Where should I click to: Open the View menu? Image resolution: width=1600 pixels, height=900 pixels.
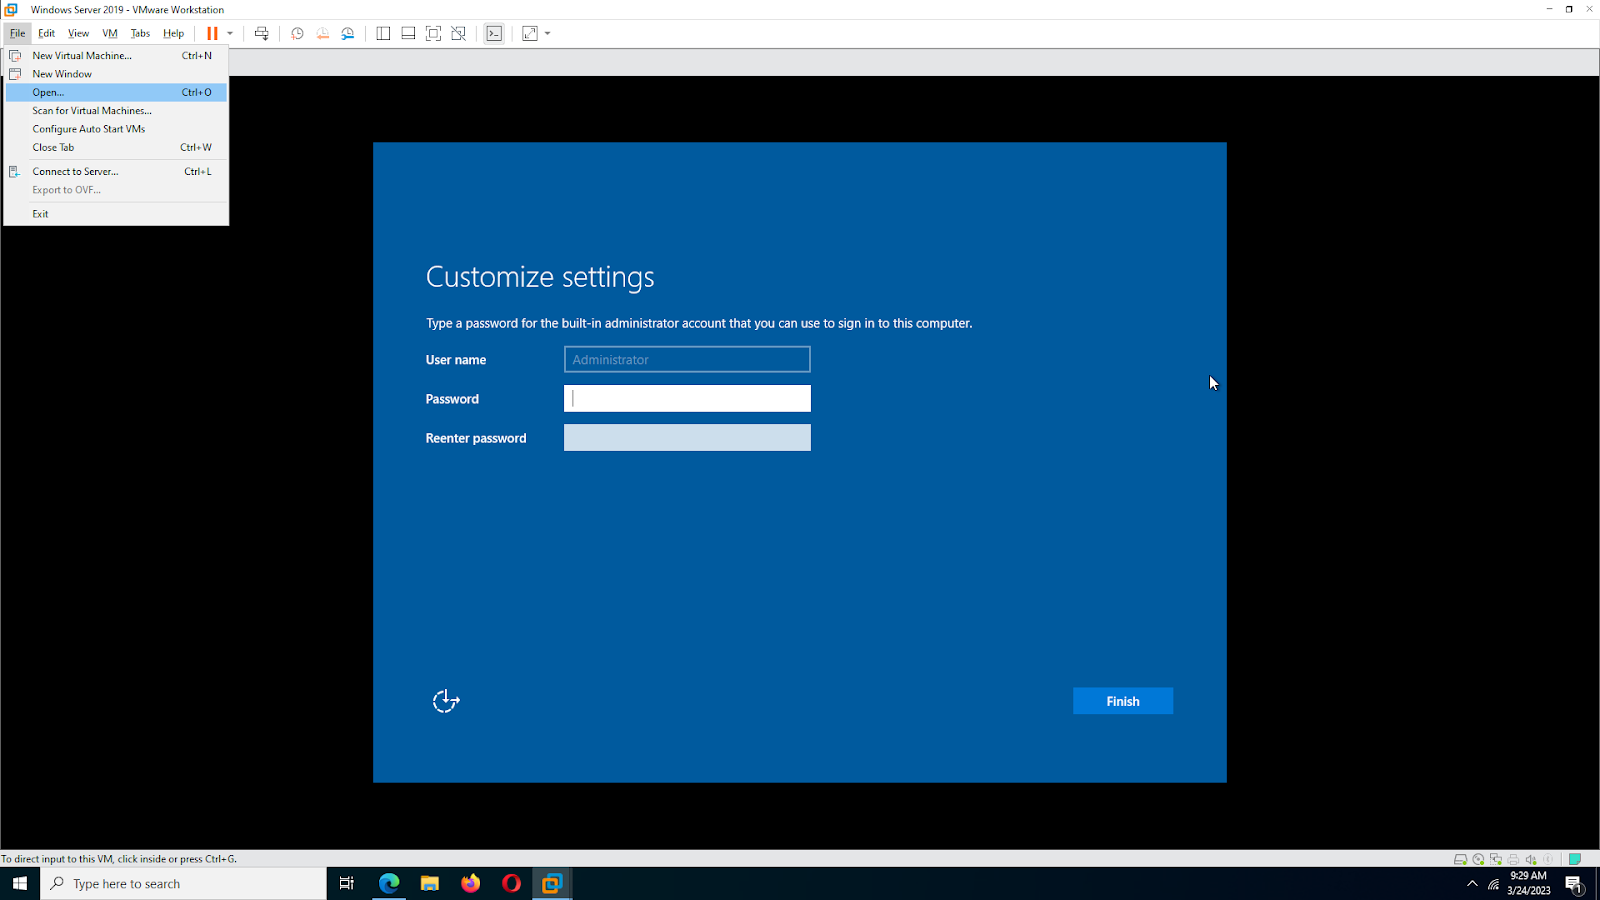[78, 33]
